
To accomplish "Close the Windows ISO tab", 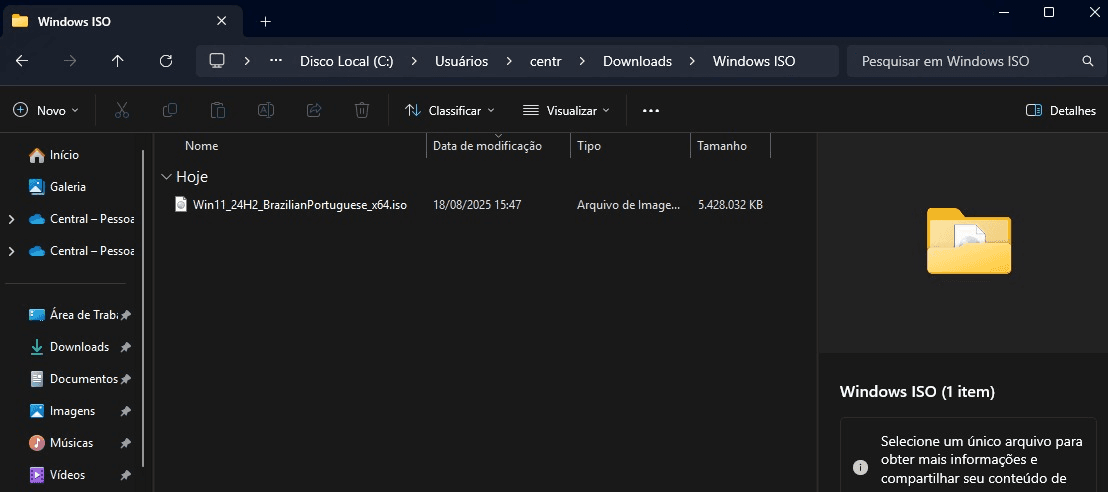I will 221,21.
